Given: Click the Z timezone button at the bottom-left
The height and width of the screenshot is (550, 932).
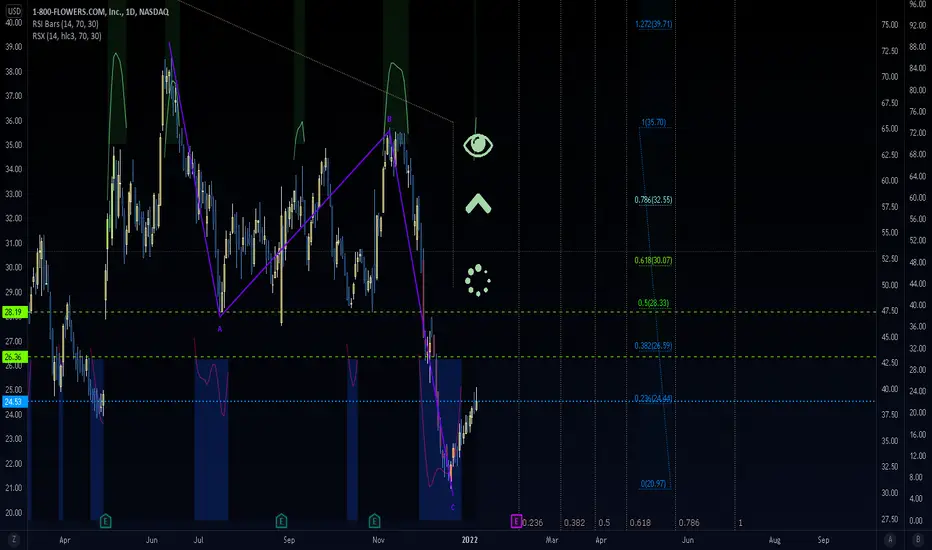Looking at the screenshot, I should 14,540.
